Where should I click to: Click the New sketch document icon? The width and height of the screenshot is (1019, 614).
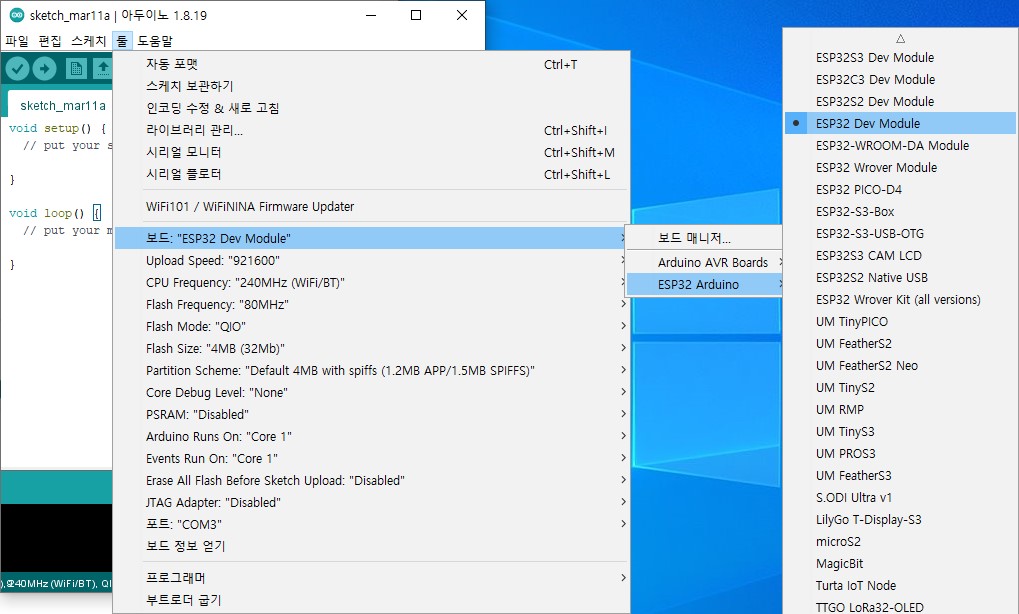pos(76,68)
